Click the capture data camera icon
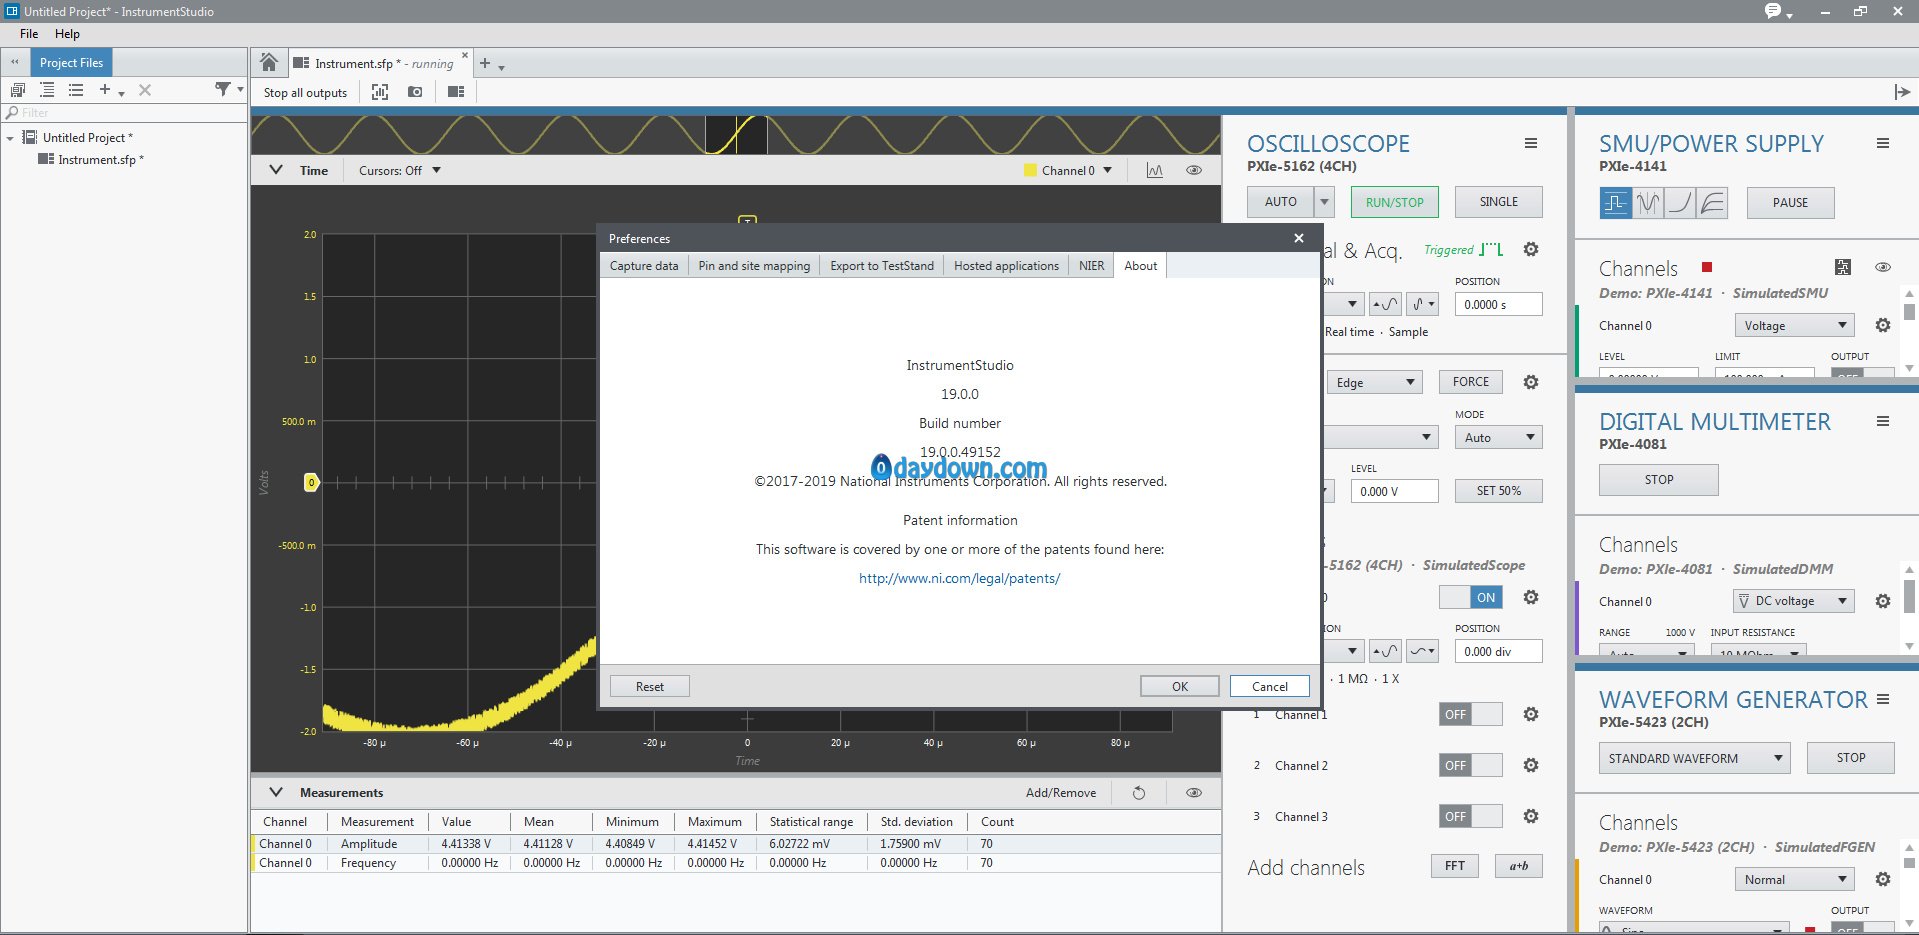The height and width of the screenshot is (935, 1919). tap(415, 92)
